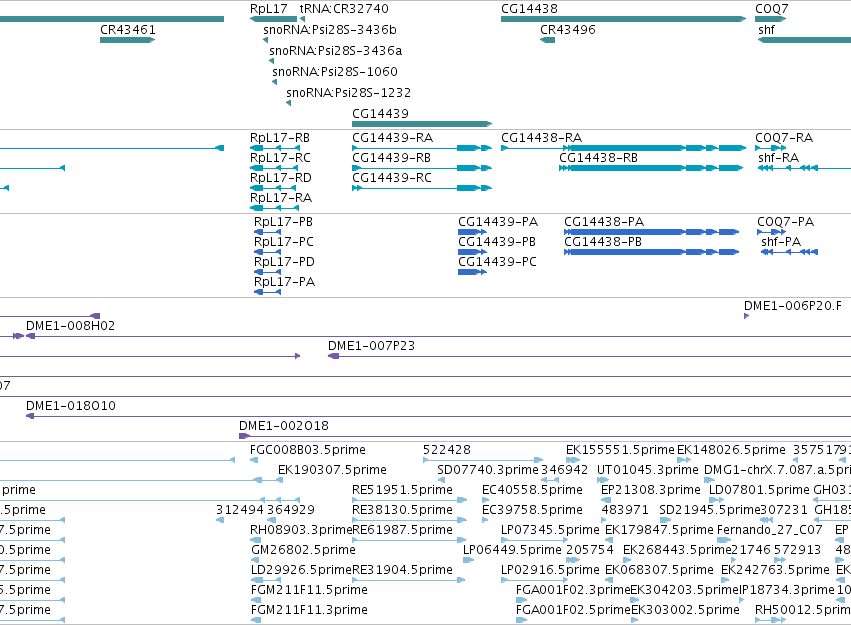Click transcript label CG14439-RA
The width and height of the screenshot is (851, 625).
coord(392,138)
